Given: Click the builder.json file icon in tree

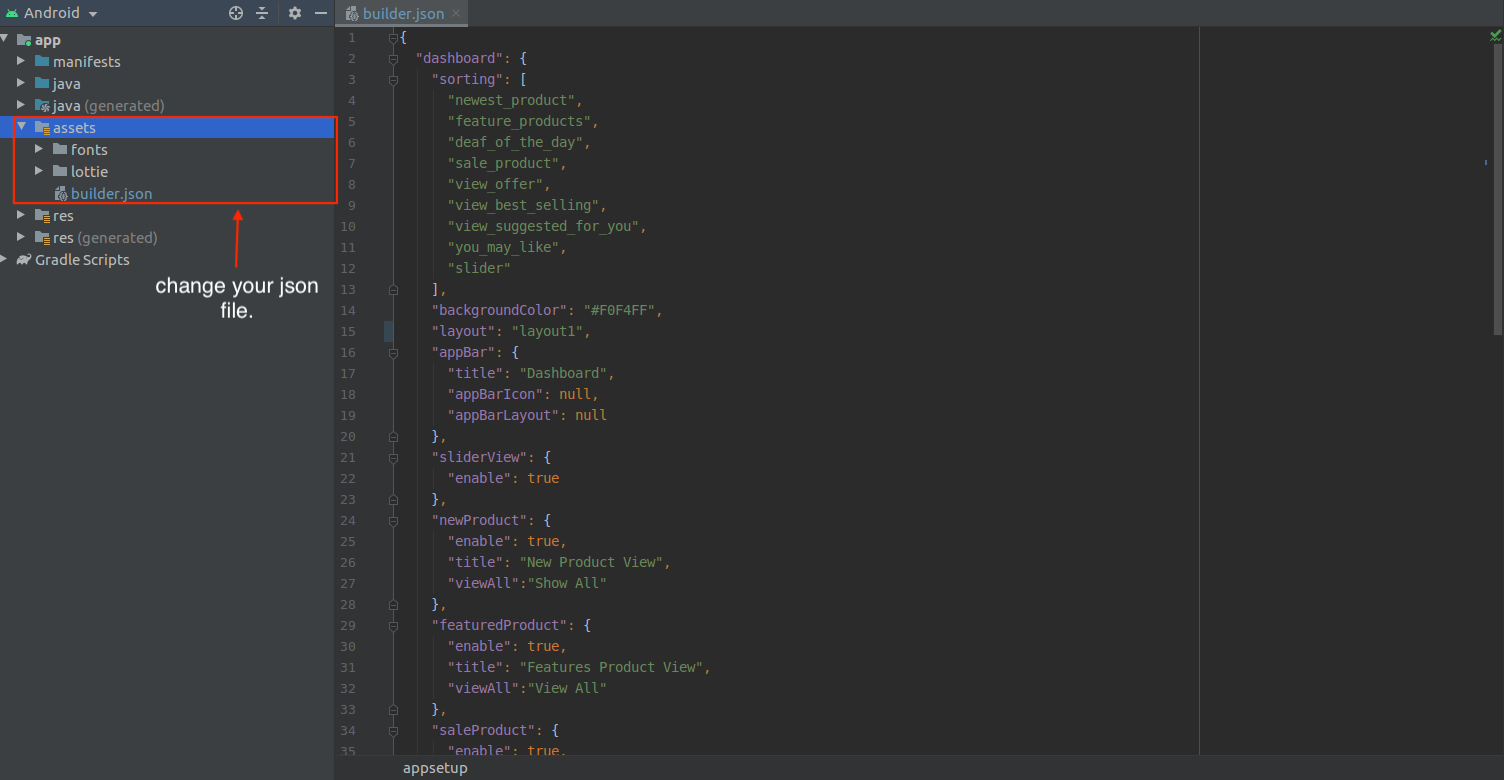Looking at the screenshot, I should pos(61,194).
